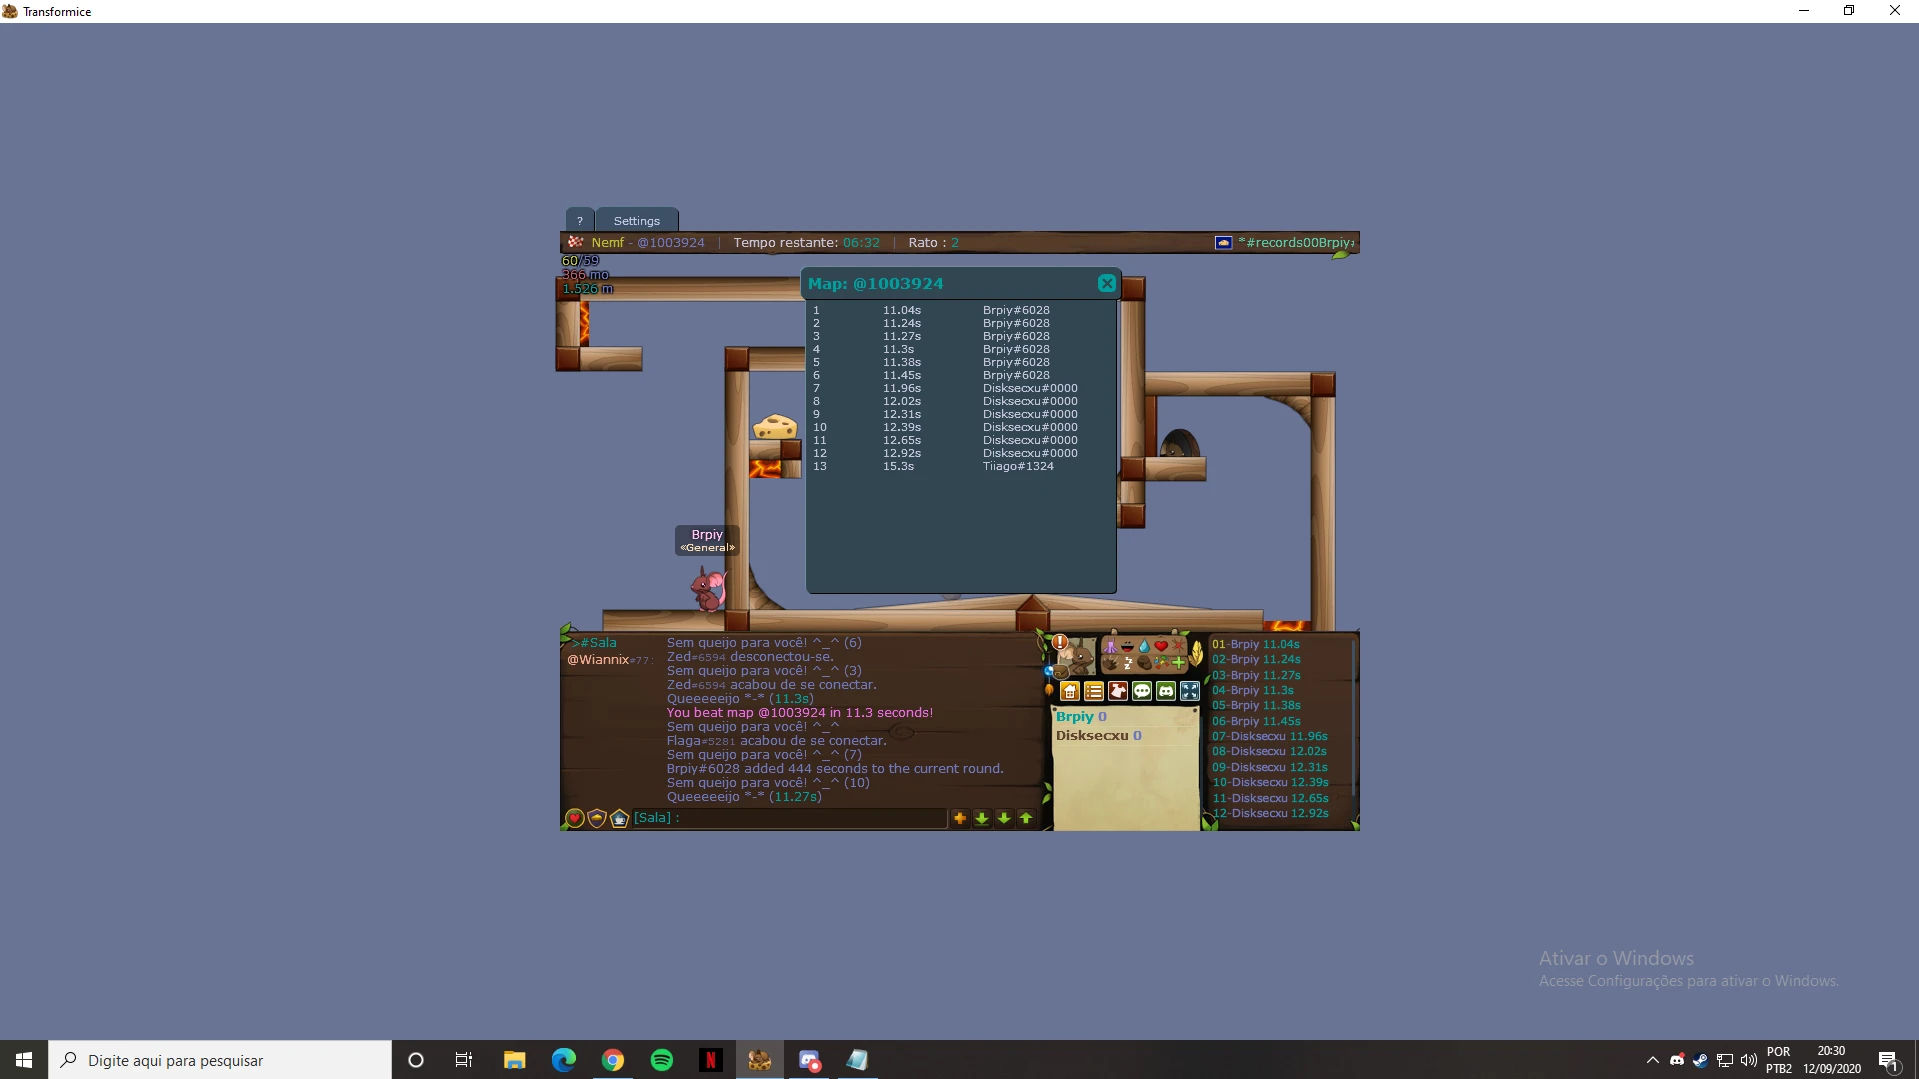Use the sleeping Zzz emote

click(x=1127, y=663)
